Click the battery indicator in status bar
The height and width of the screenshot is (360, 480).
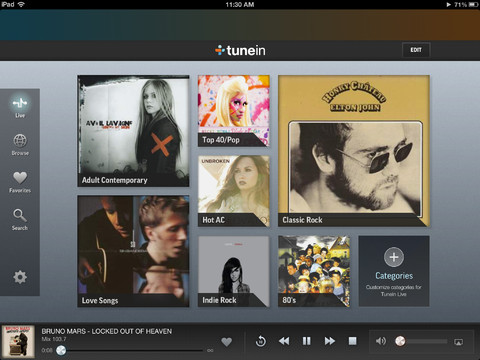click(x=473, y=5)
